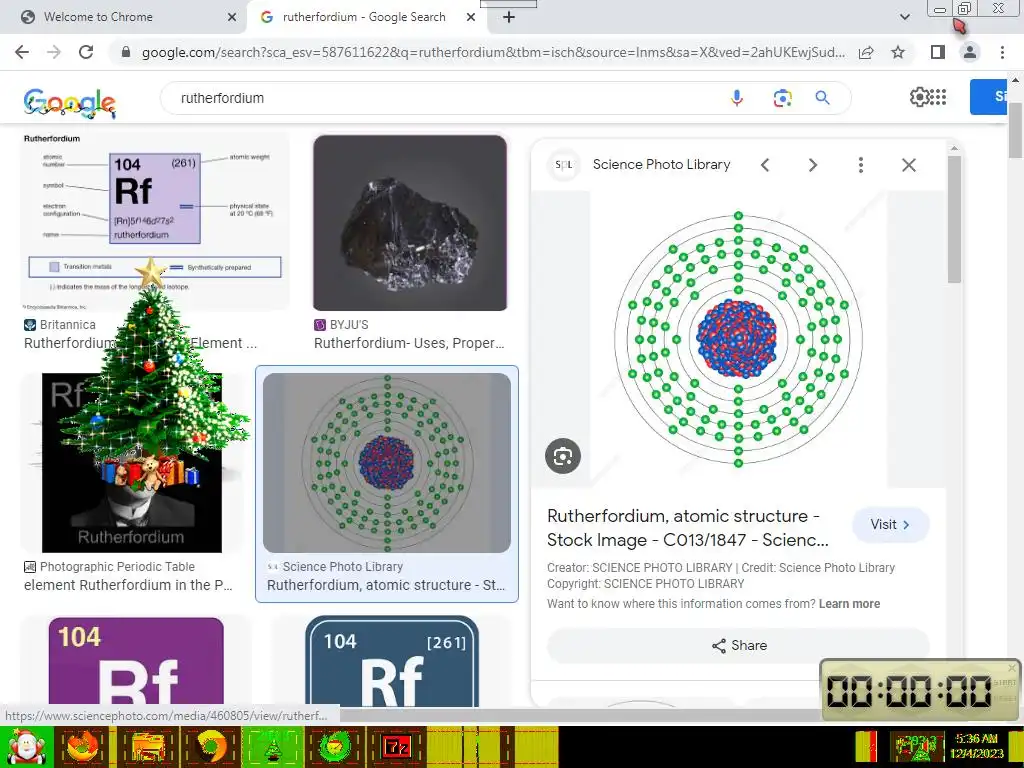This screenshot has width=1024, height=768.
Task: Bookmark this page with the star
Action: point(898,52)
